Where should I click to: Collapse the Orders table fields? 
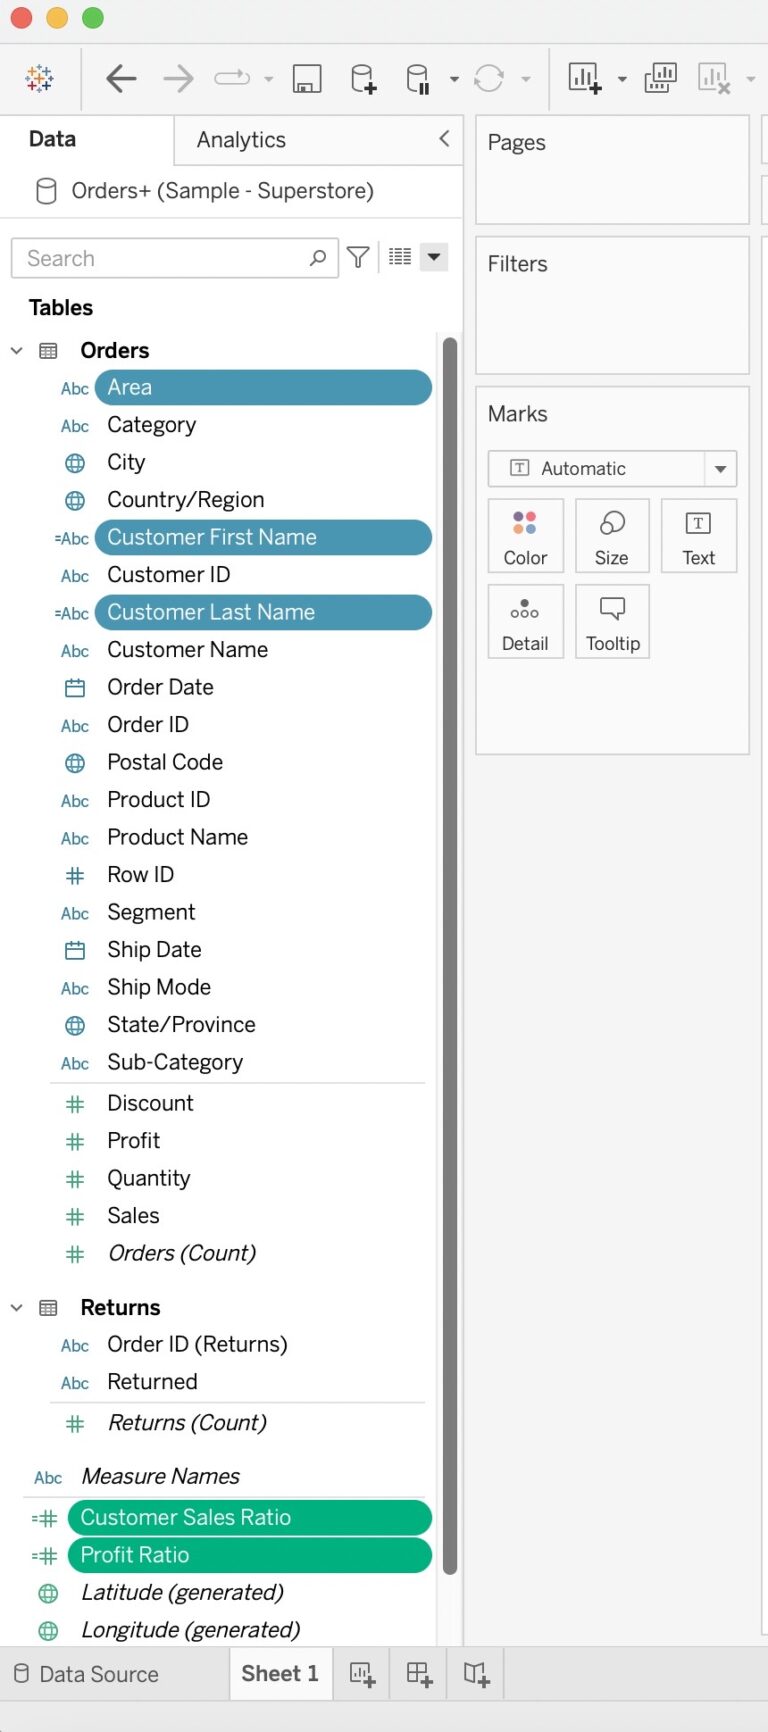(x=16, y=350)
